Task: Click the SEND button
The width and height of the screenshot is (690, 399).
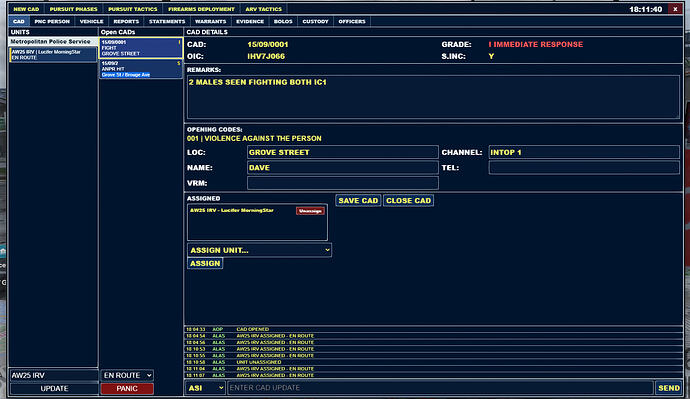Action: point(669,388)
